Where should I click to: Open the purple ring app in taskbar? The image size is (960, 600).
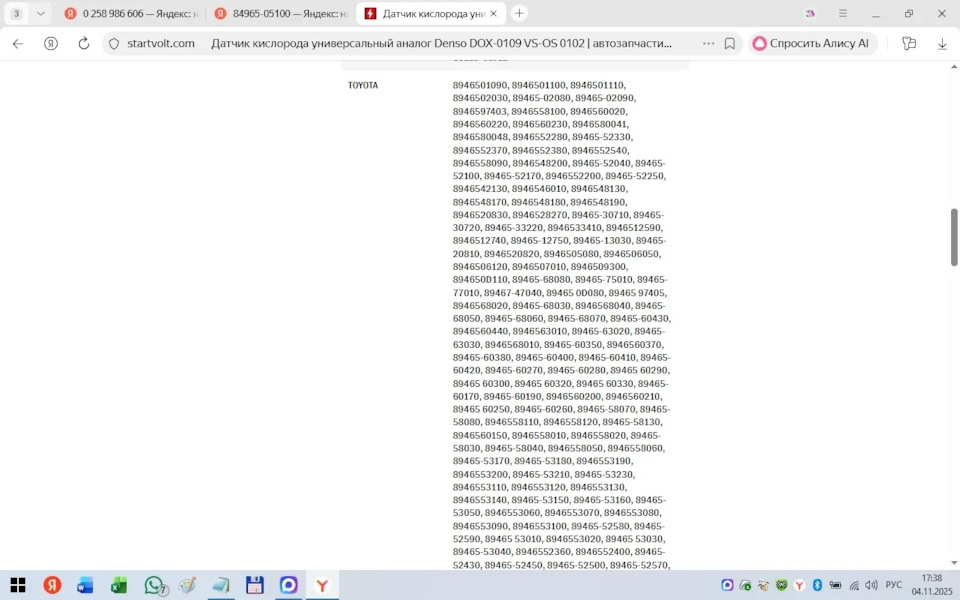pyautogui.click(x=288, y=585)
